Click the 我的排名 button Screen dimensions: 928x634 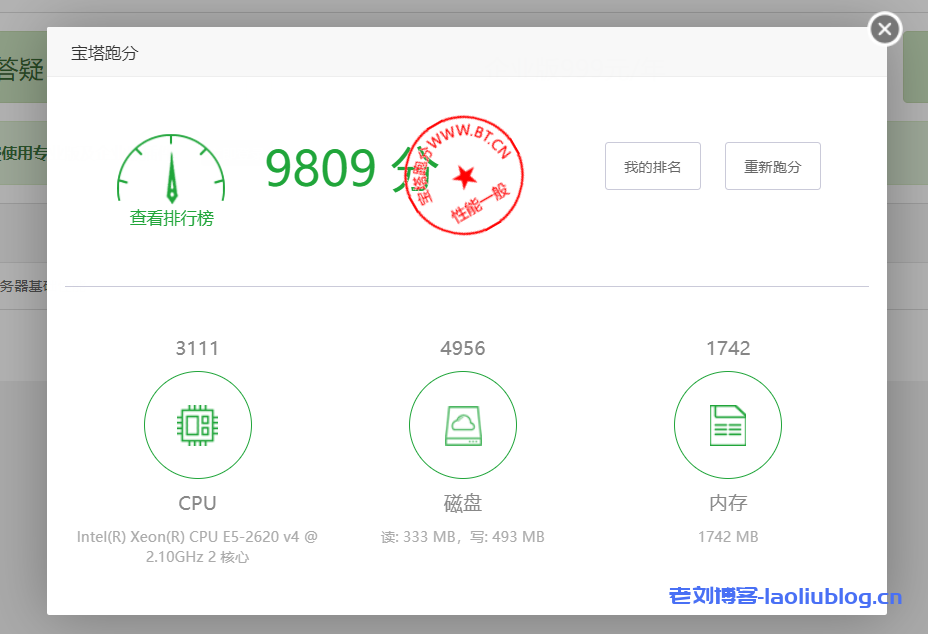click(652, 166)
